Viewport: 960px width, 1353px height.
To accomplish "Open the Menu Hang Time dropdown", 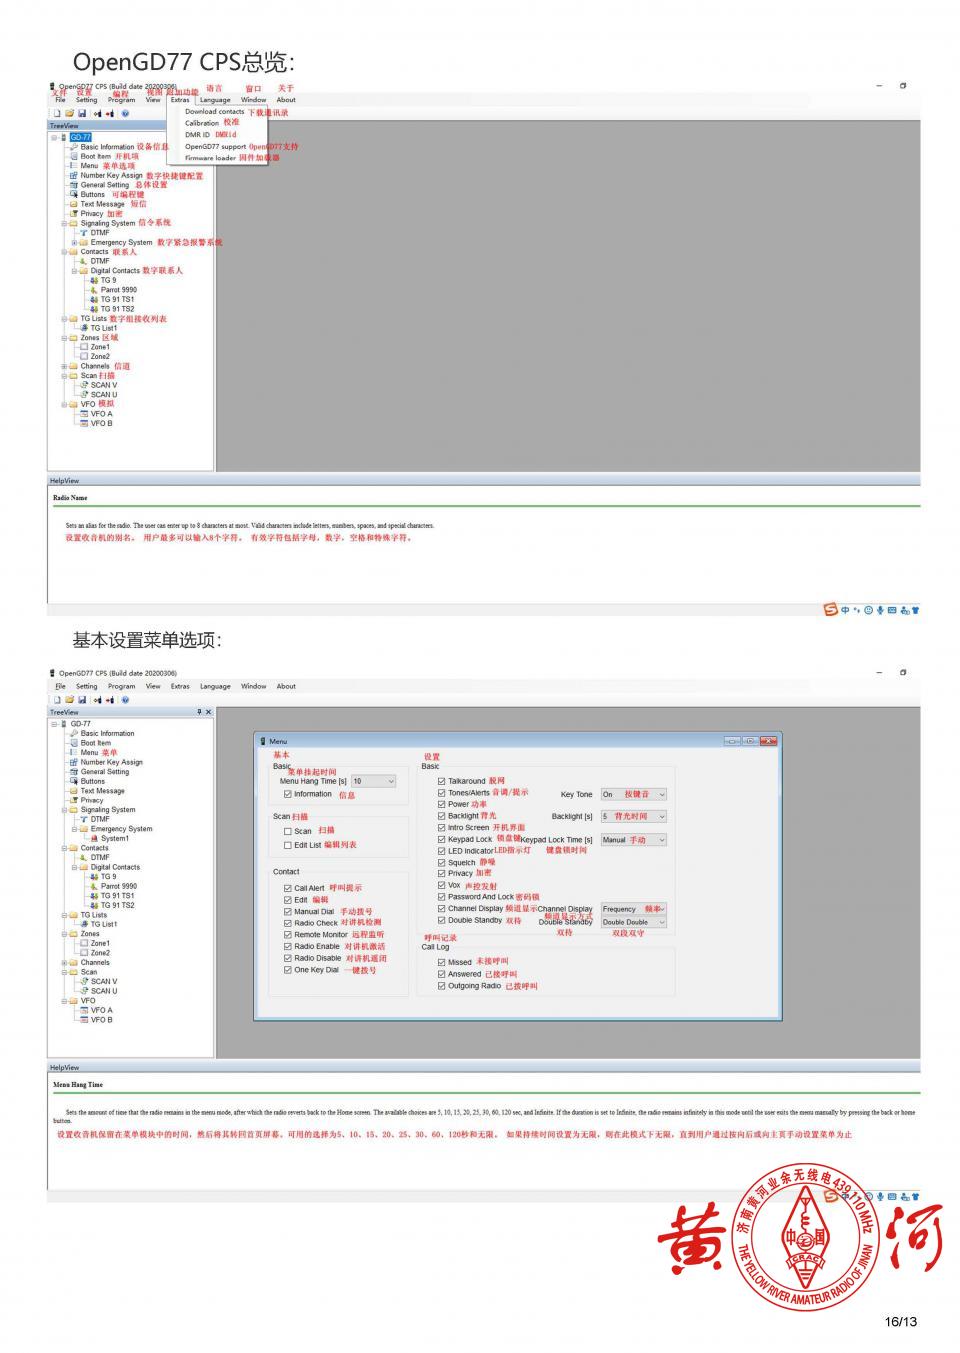I will pyautogui.click(x=390, y=781).
